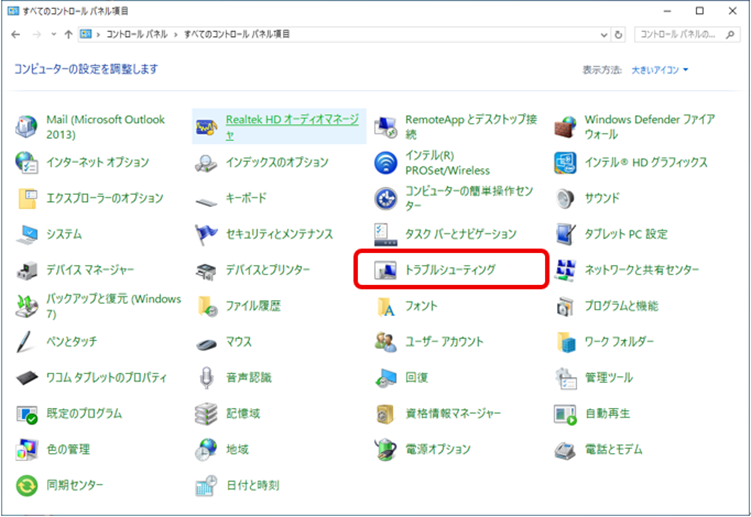This screenshot has height=517, width=751.
Task: Open the 電源オプション icon
Action: pyautogui.click(x=386, y=449)
